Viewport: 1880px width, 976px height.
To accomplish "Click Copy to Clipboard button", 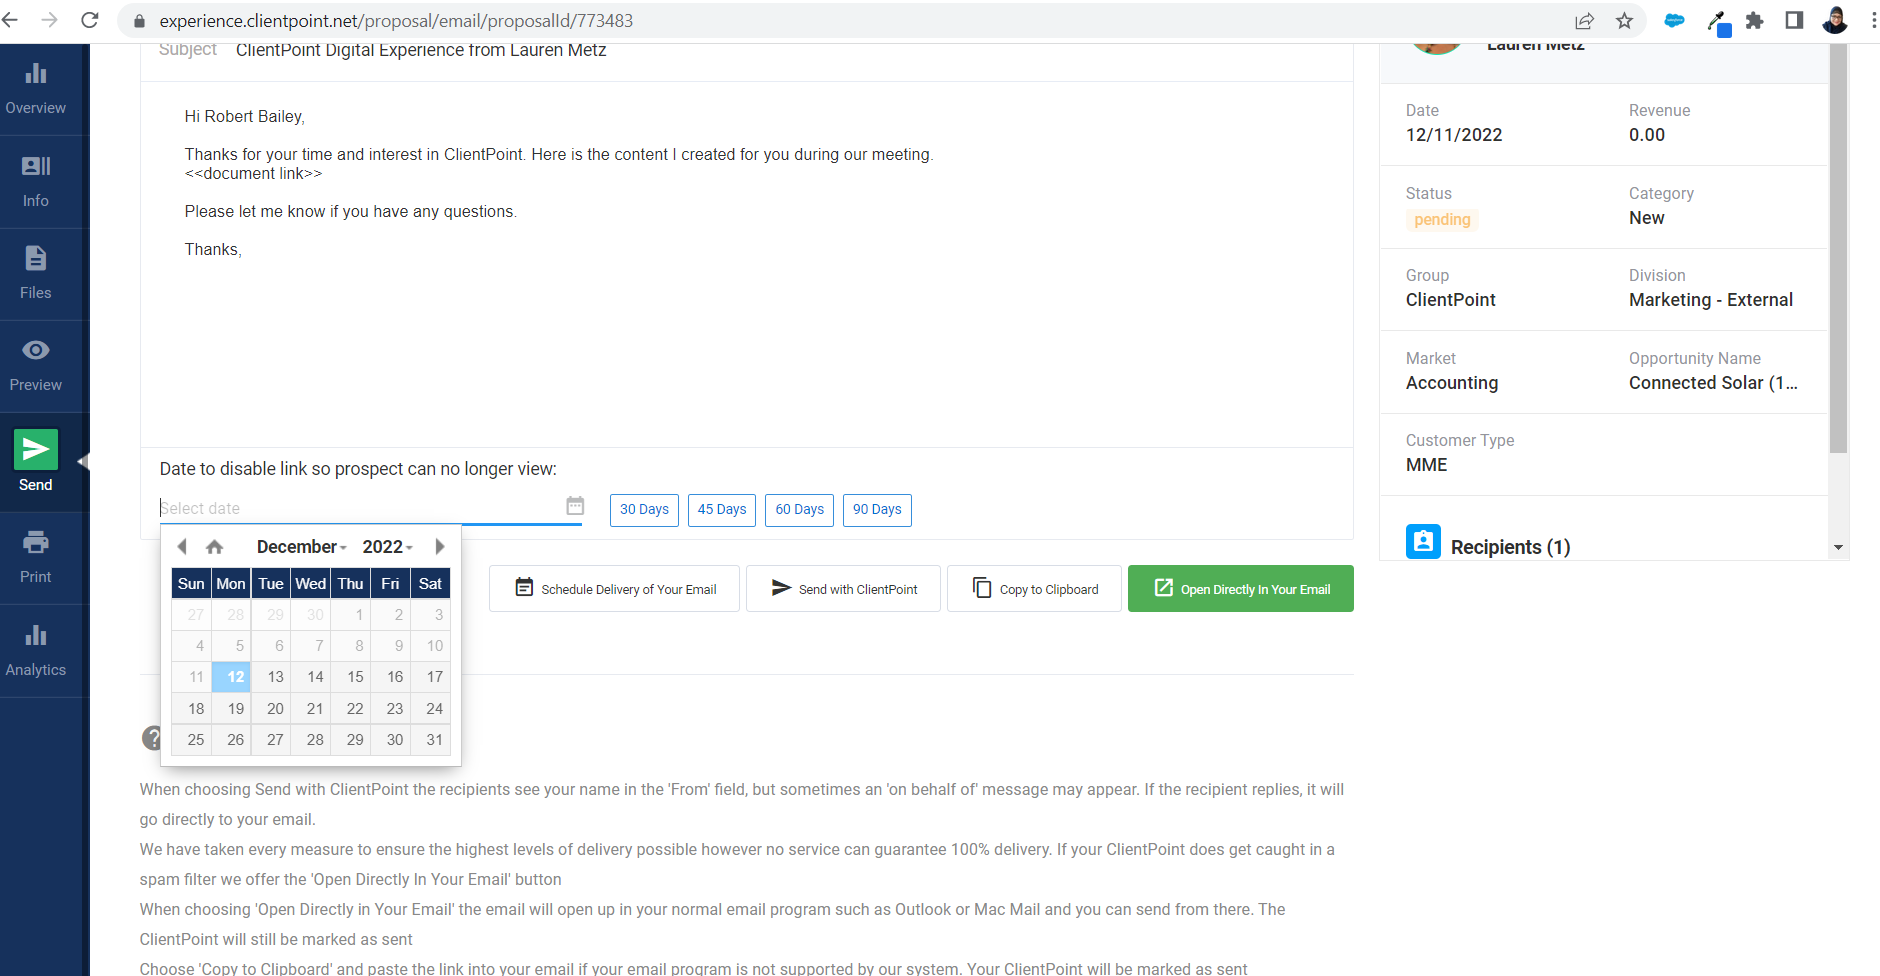I will point(1034,588).
